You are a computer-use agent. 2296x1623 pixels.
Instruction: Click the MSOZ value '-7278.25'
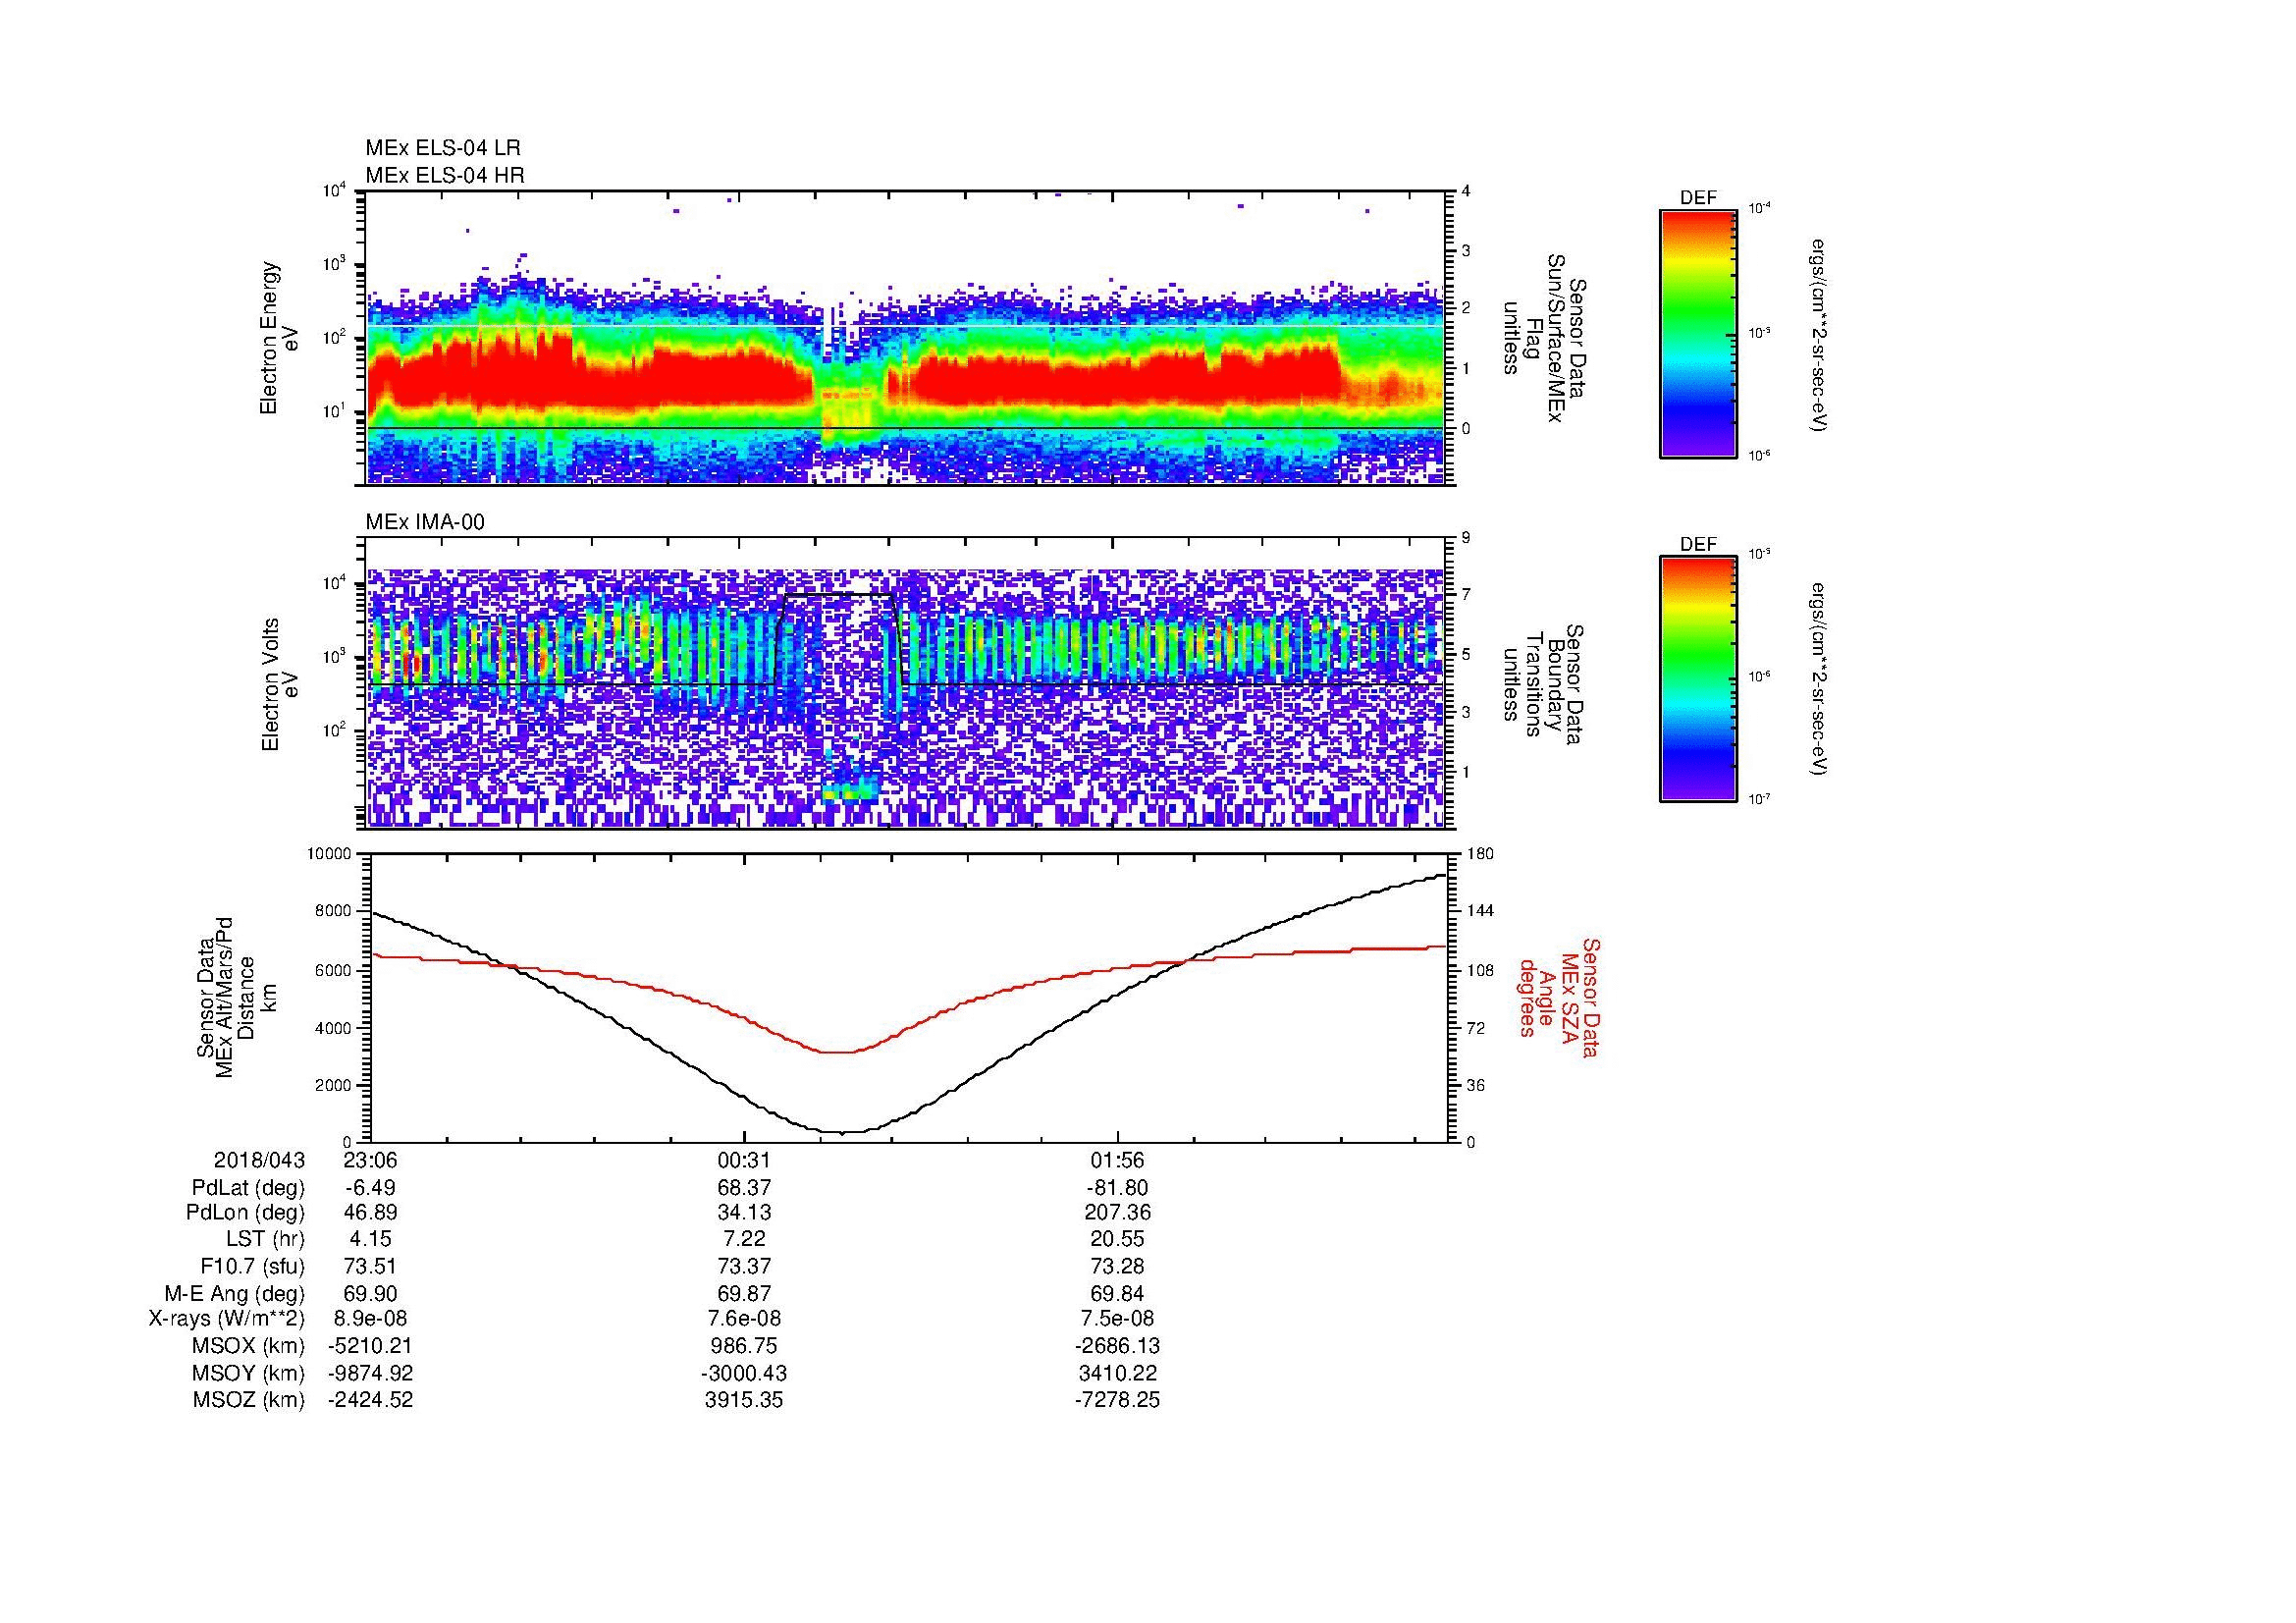pyautogui.click(x=1118, y=1400)
